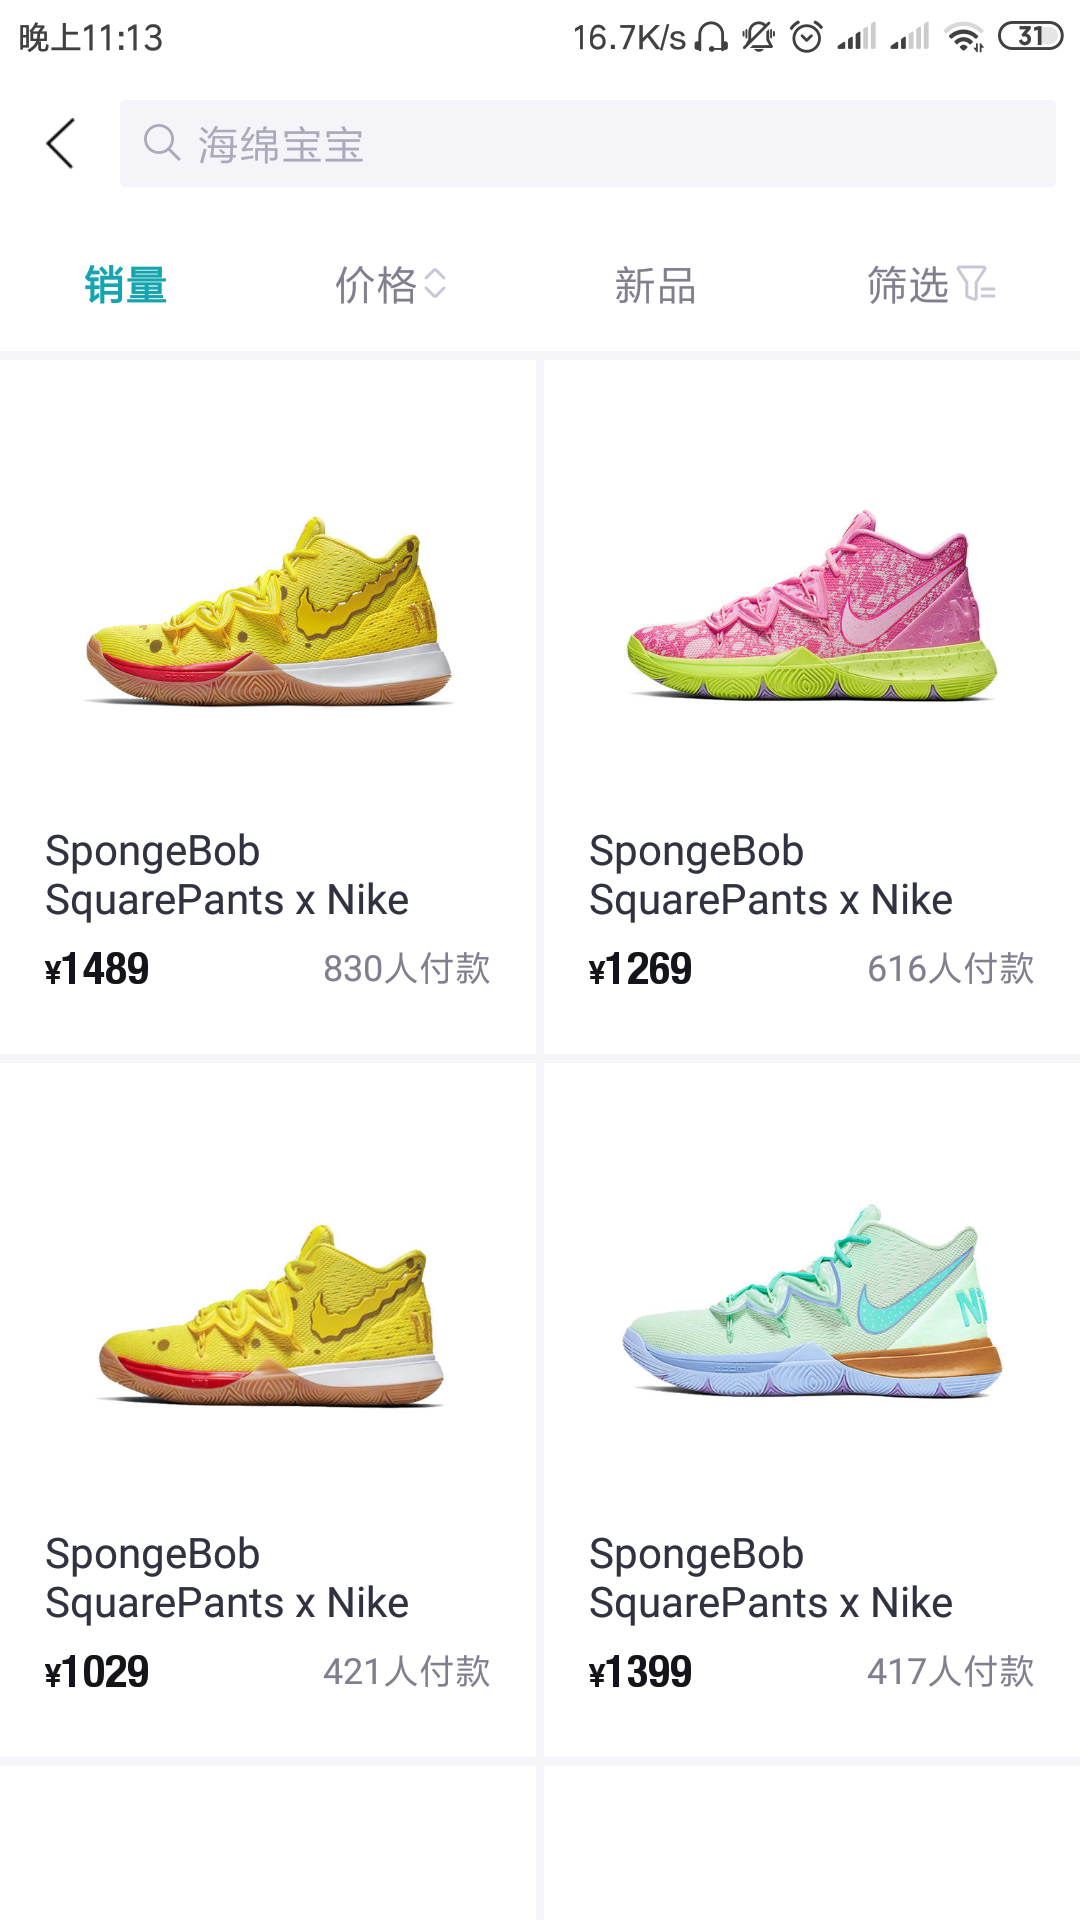Viewport: 1080px width, 1920px height.
Task: Tap the back arrow icon
Action: (x=60, y=143)
